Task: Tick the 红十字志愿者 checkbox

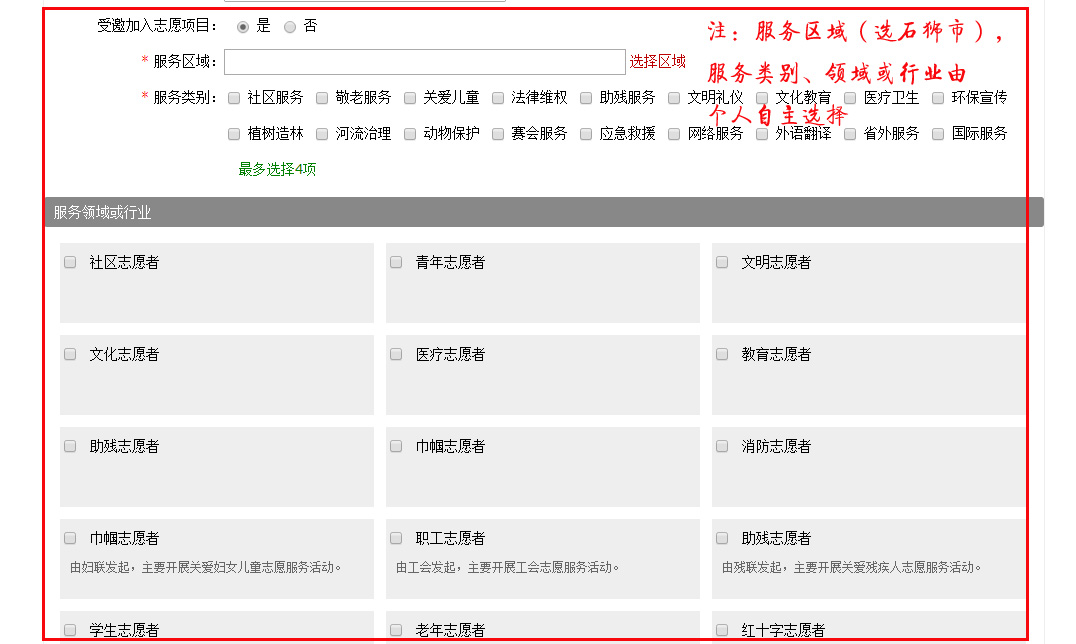Action: (722, 630)
